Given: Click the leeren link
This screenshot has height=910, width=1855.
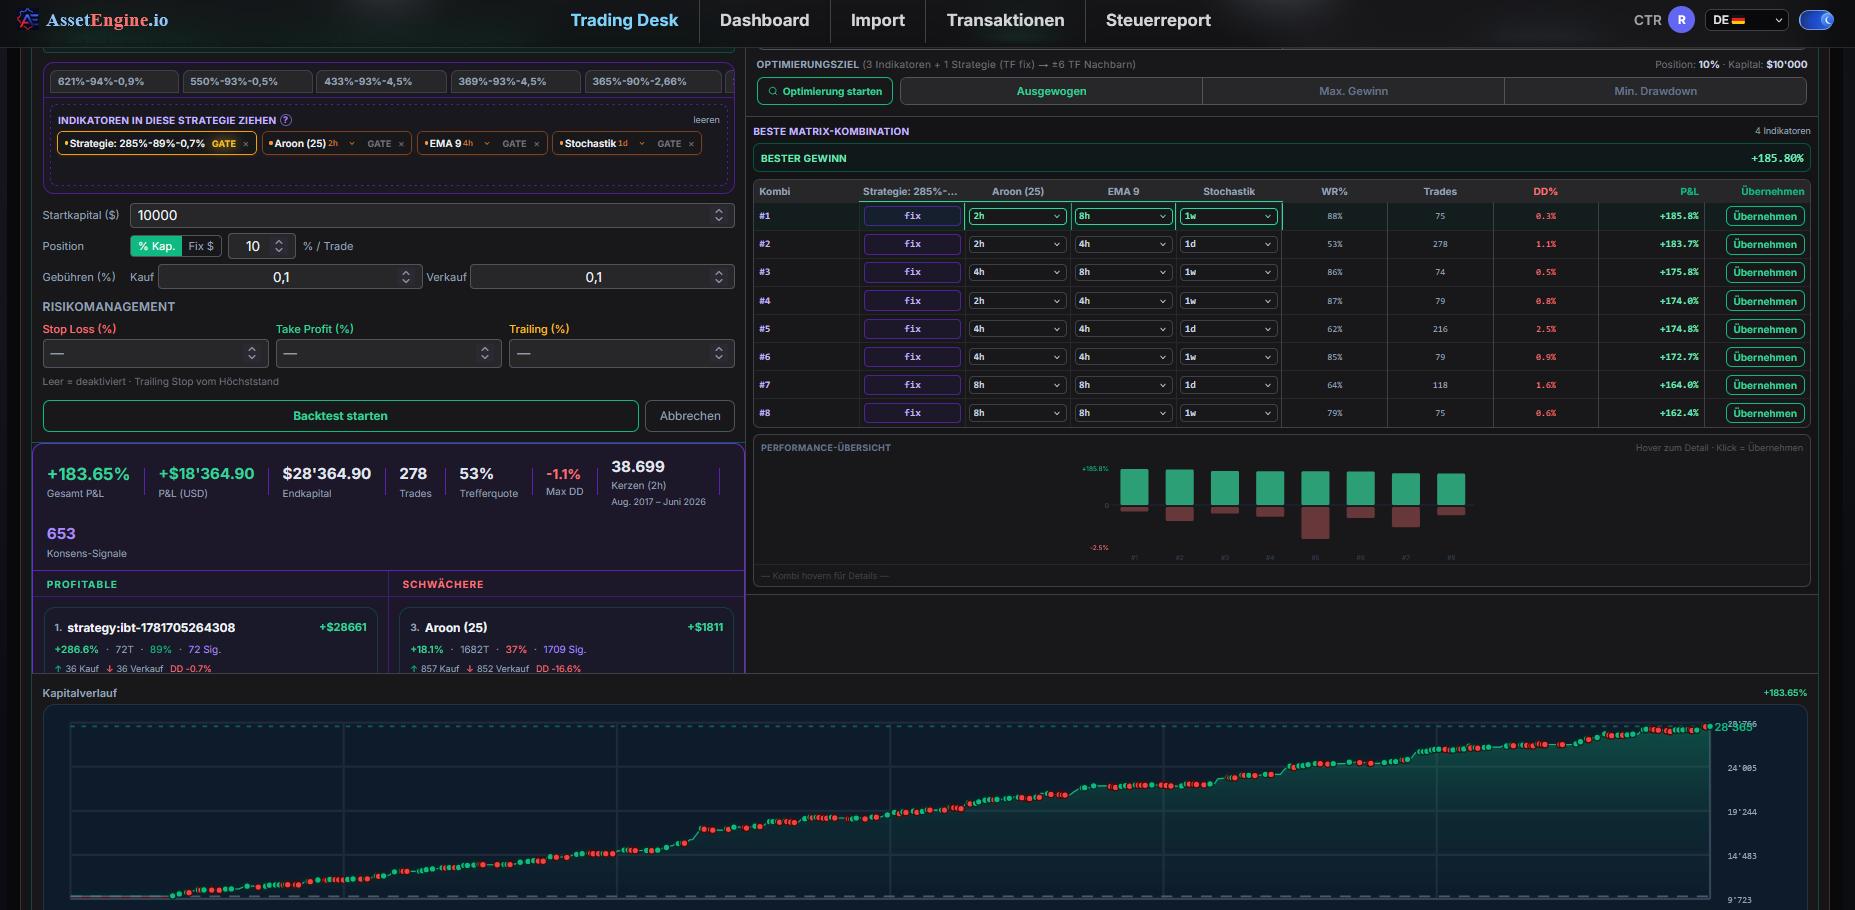Looking at the screenshot, I should [x=706, y=120].
